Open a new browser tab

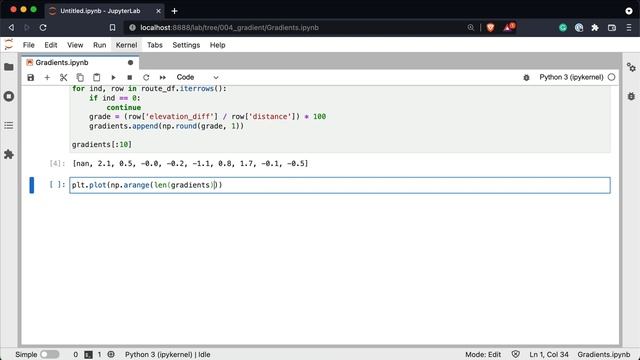(174, 11)
